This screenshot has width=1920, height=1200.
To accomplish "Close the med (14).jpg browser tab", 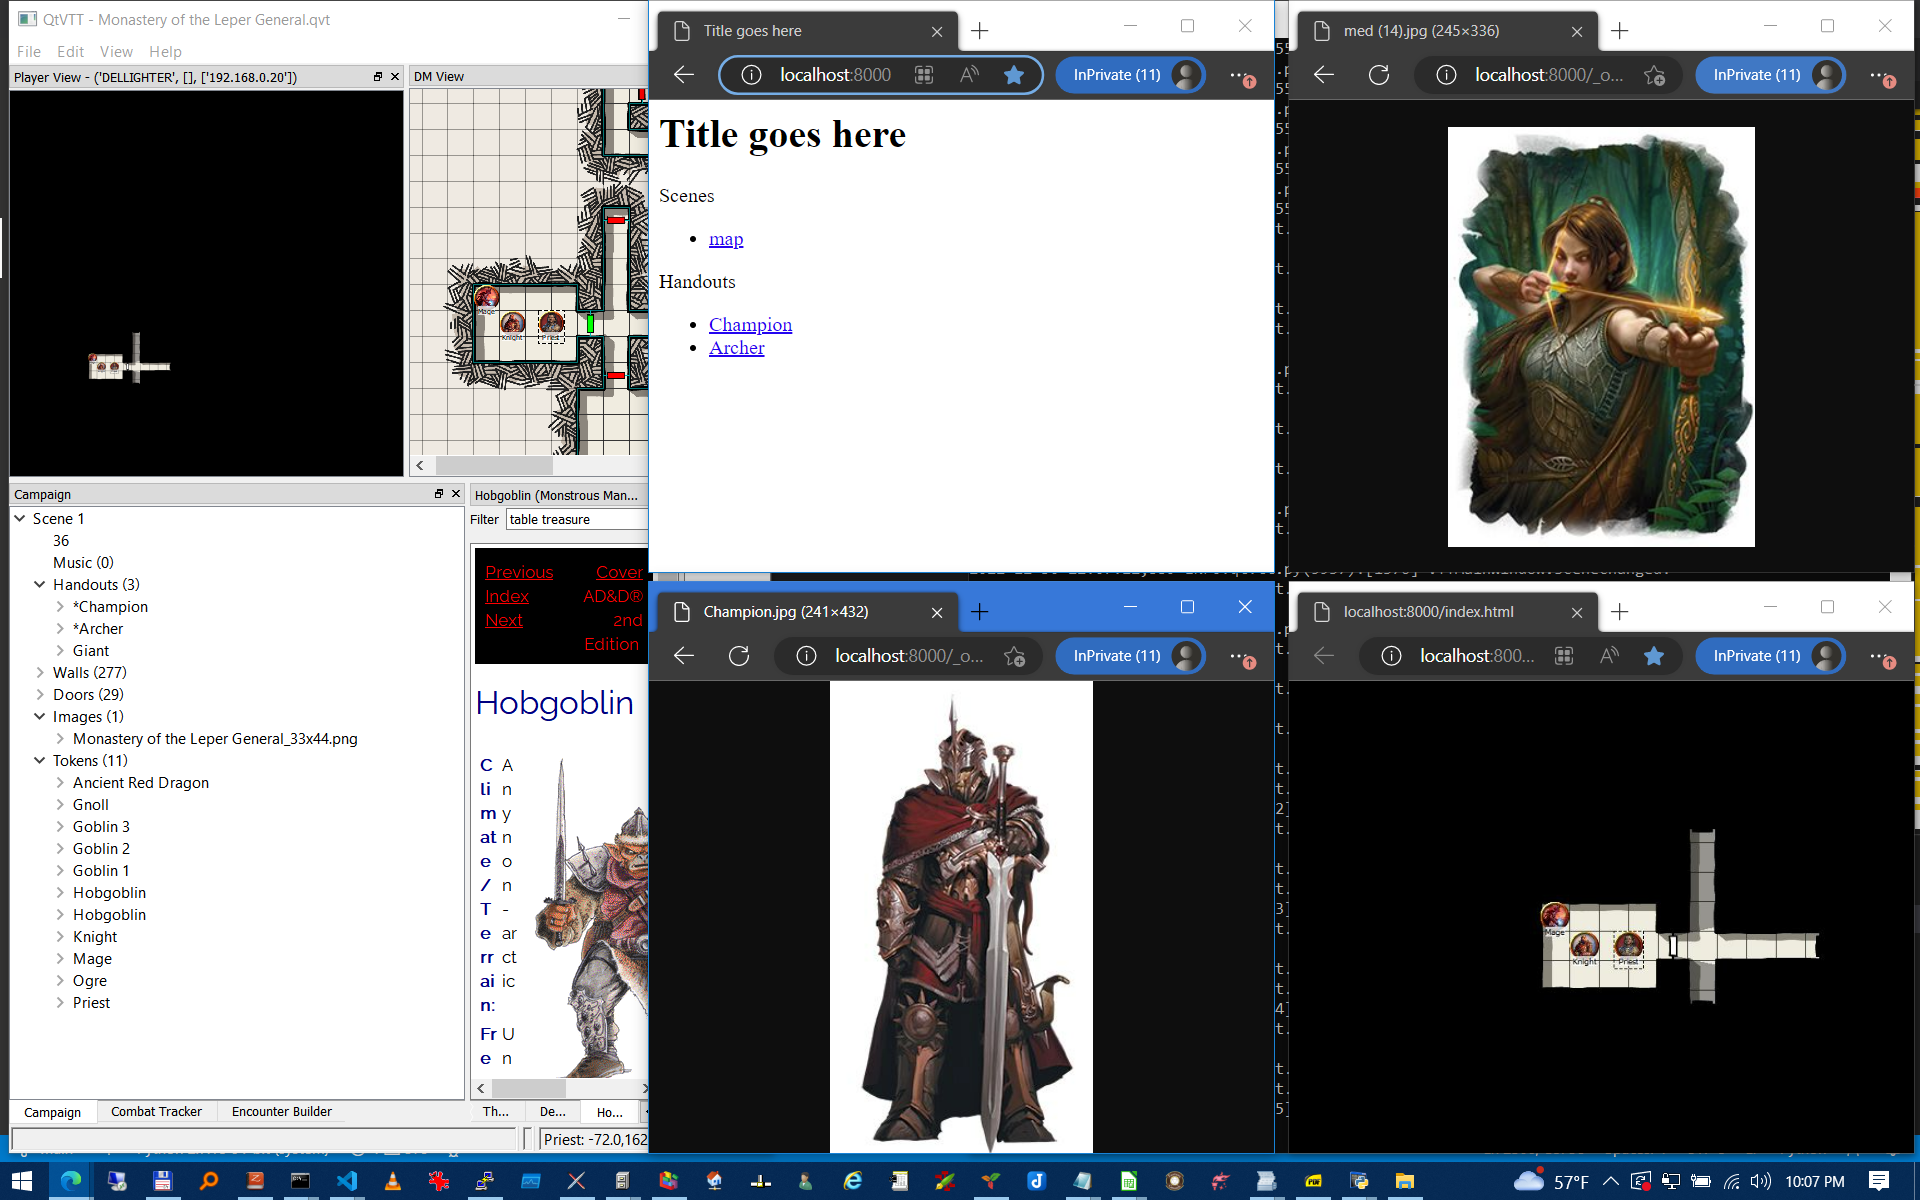I will (1577, 31).
